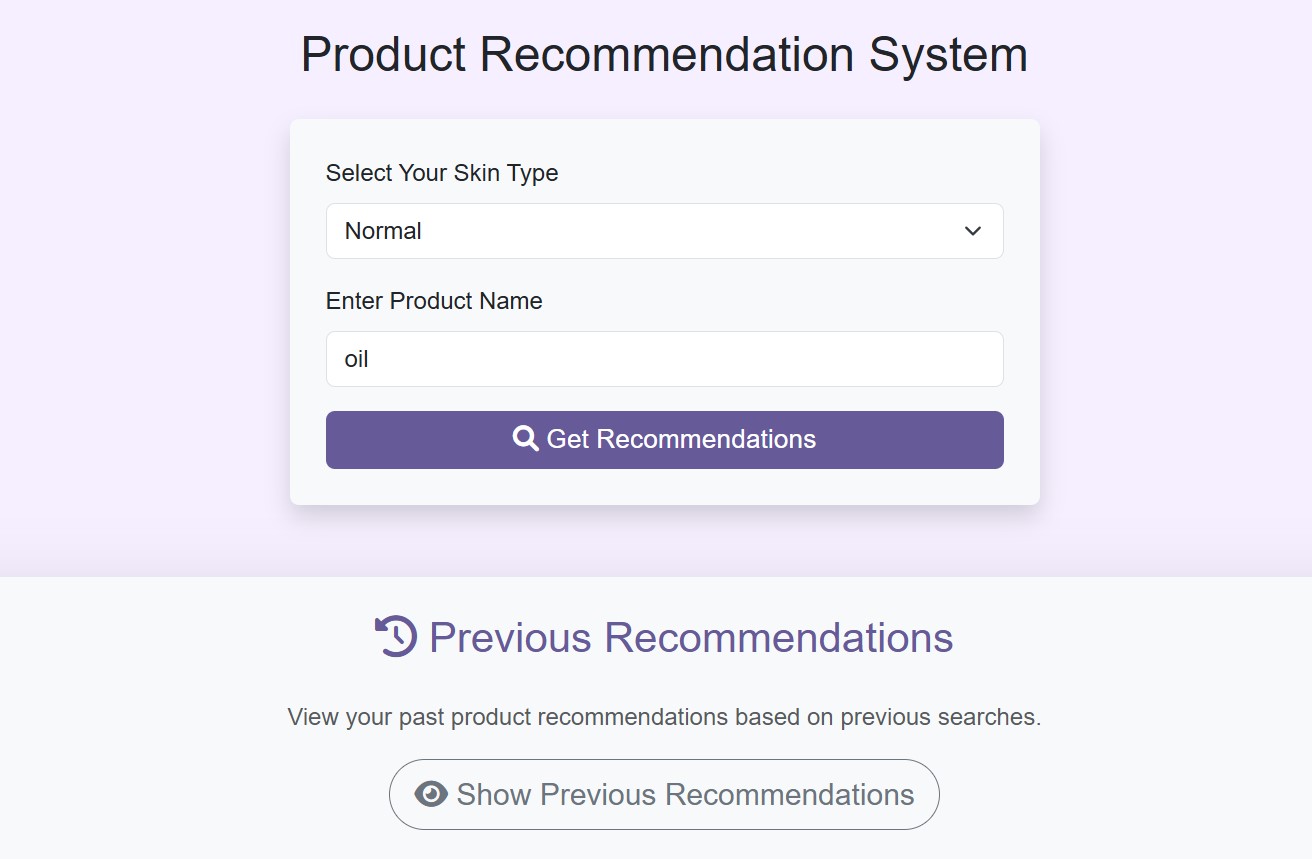Click the word Previous in section heading

510,637
